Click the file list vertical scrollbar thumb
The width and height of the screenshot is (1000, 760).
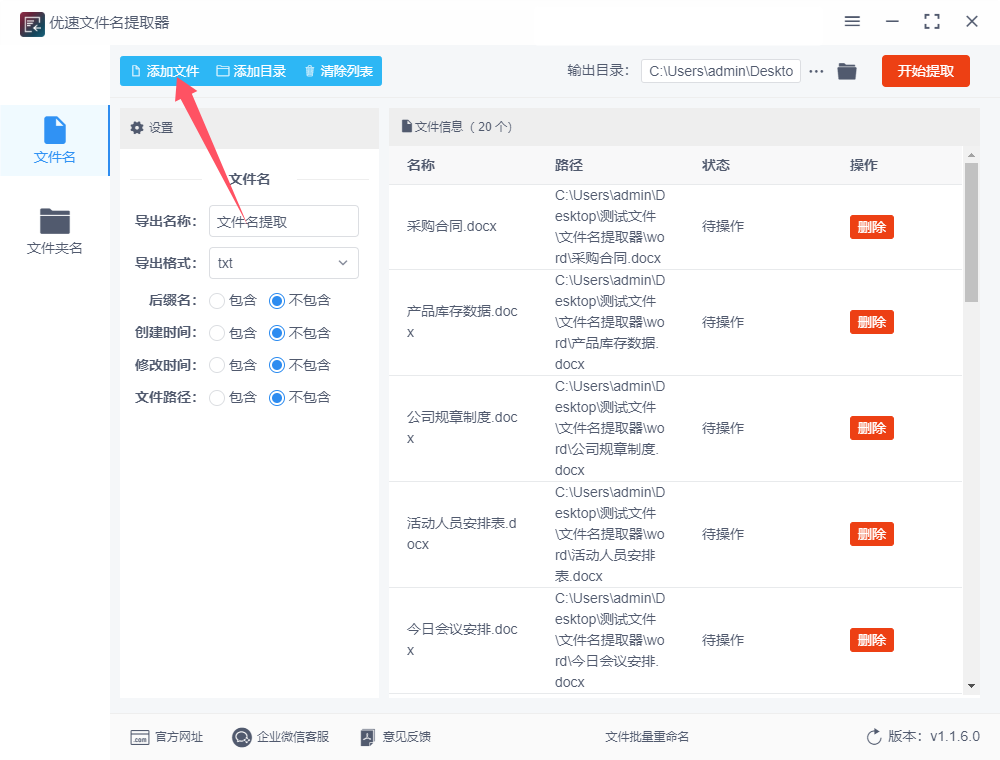(x=971, y=232)
